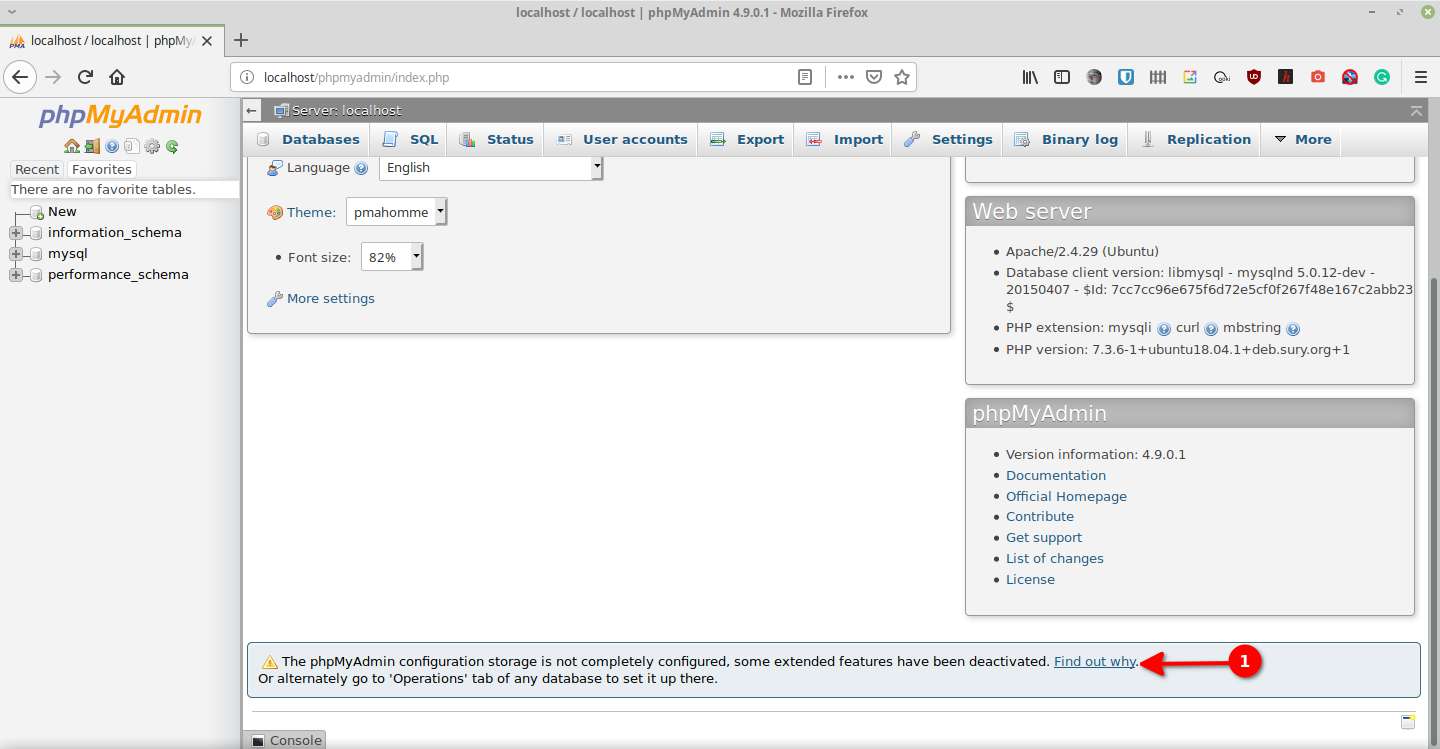1440x749 pixels.
Task: Open the Export tab
Action: click(x=746, y=140)
